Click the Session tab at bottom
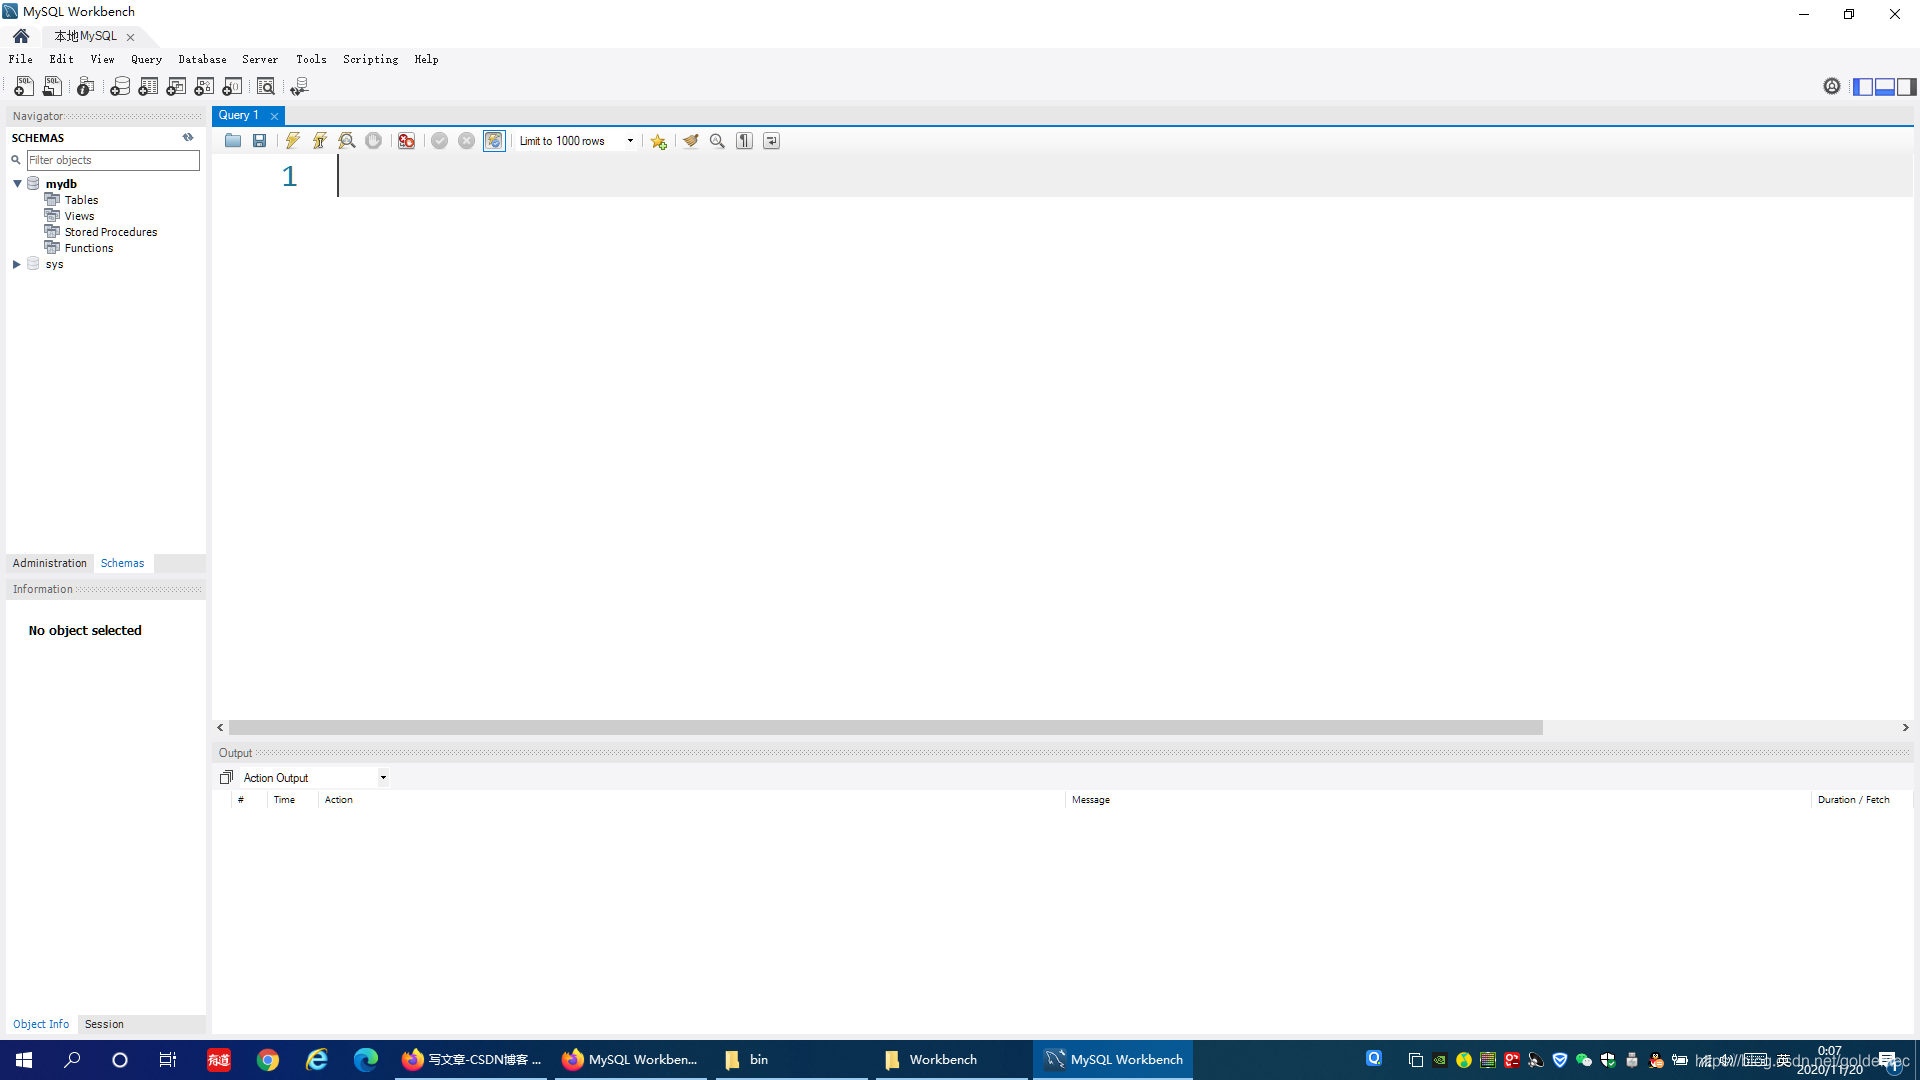Viewport: 1920px width, 1080px height. (x=103, y=1023)
